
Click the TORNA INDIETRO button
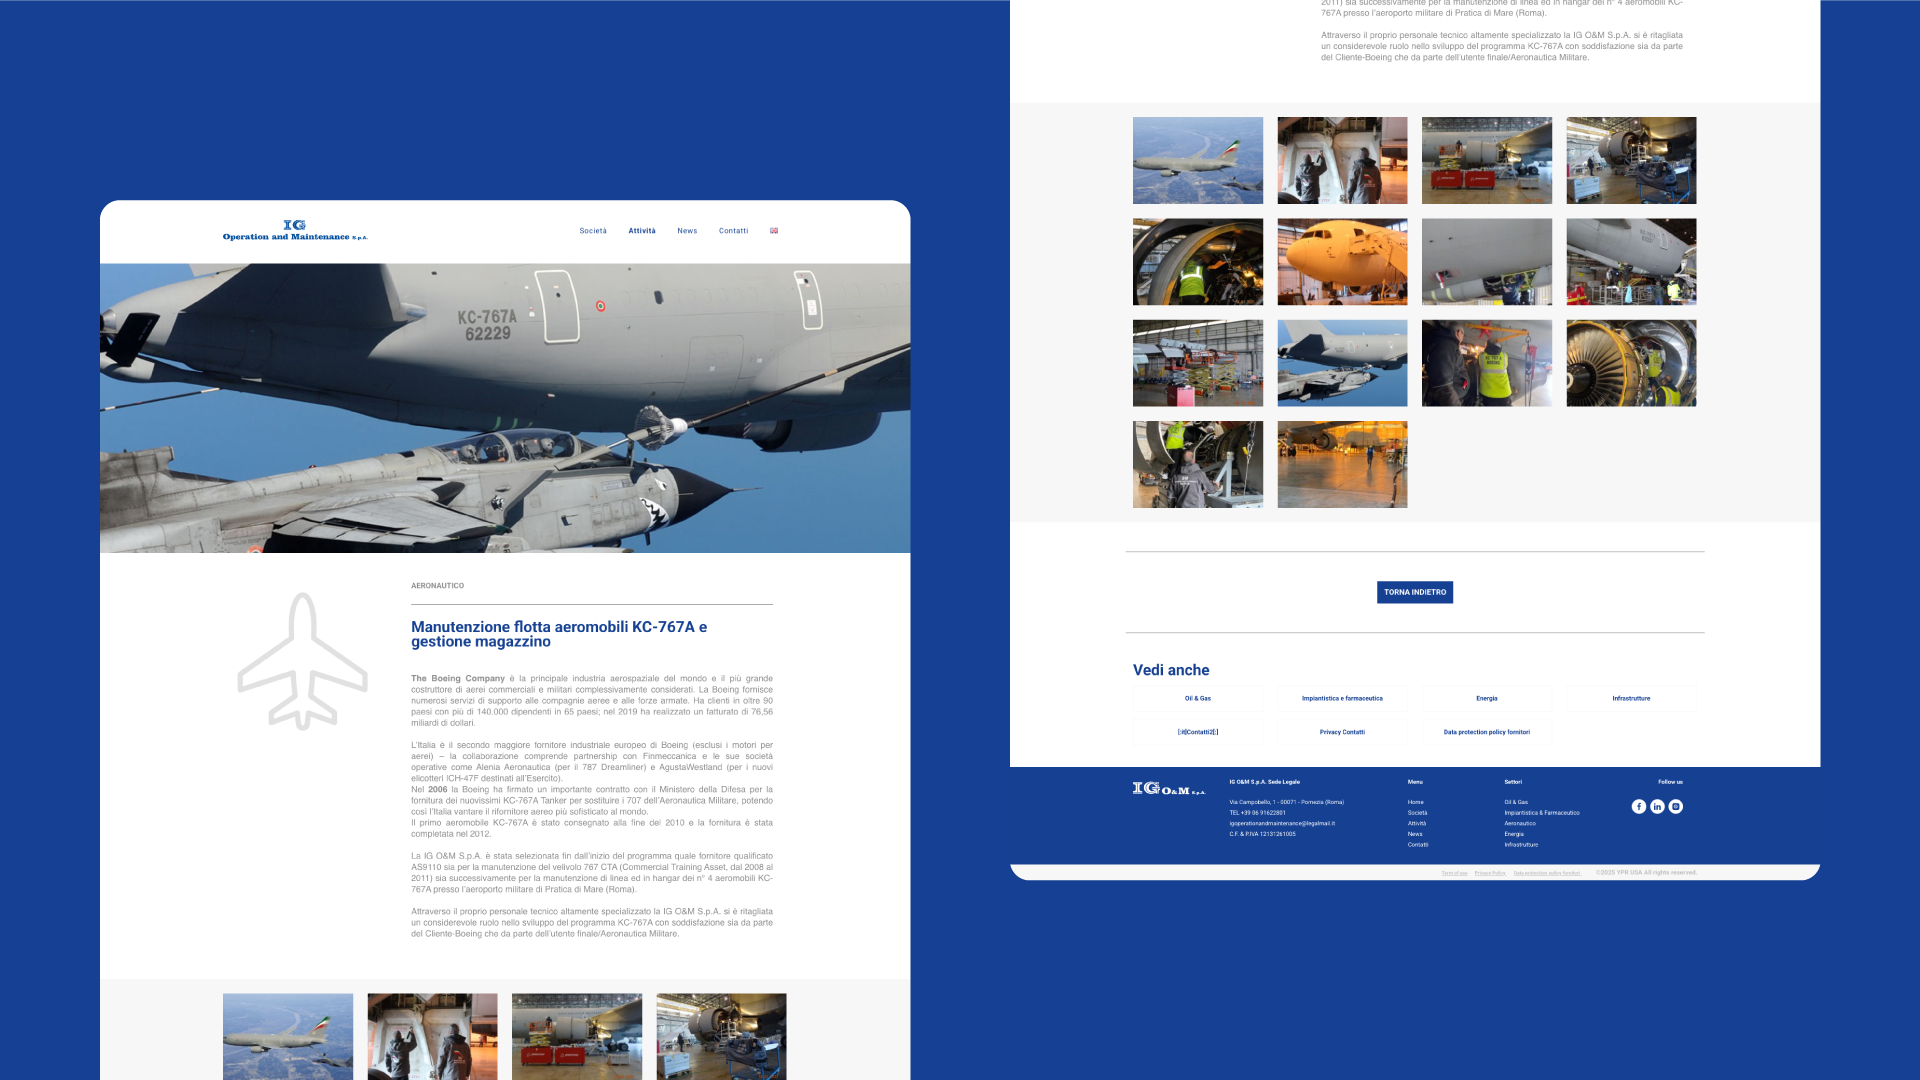[x=1414, y=592]
